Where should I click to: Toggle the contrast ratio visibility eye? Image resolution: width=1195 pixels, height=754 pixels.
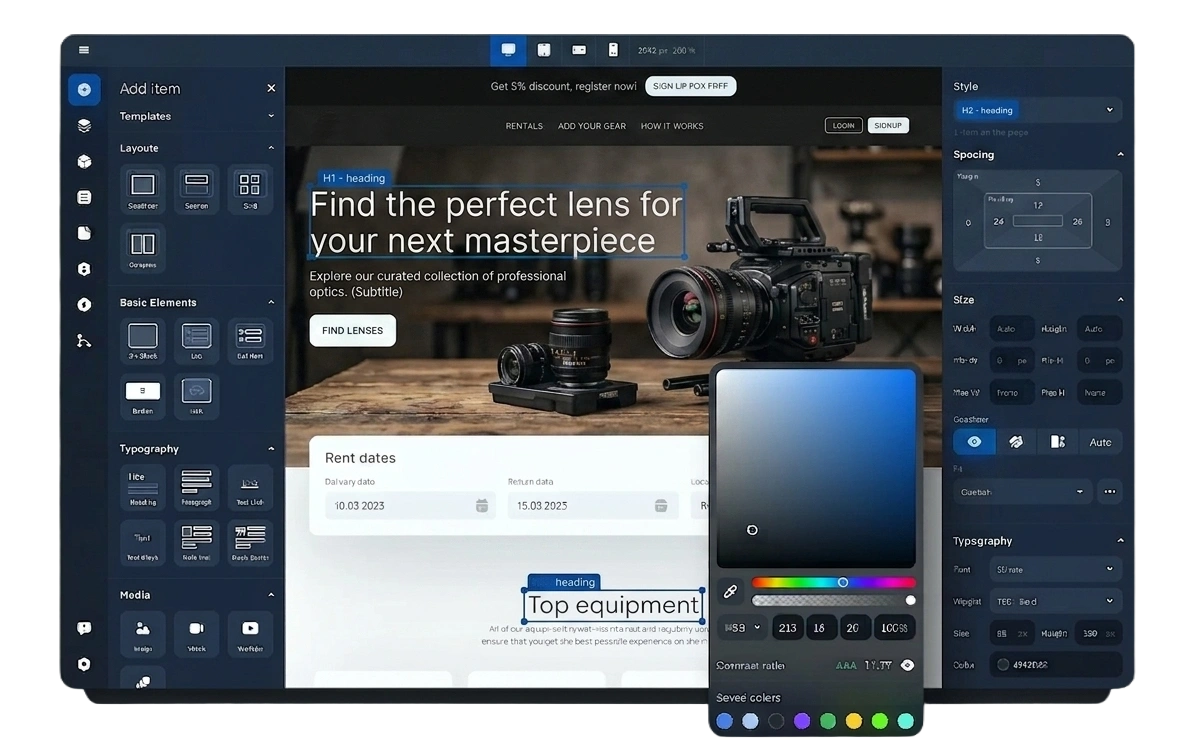pyautogui.click(x=906, y=664)
